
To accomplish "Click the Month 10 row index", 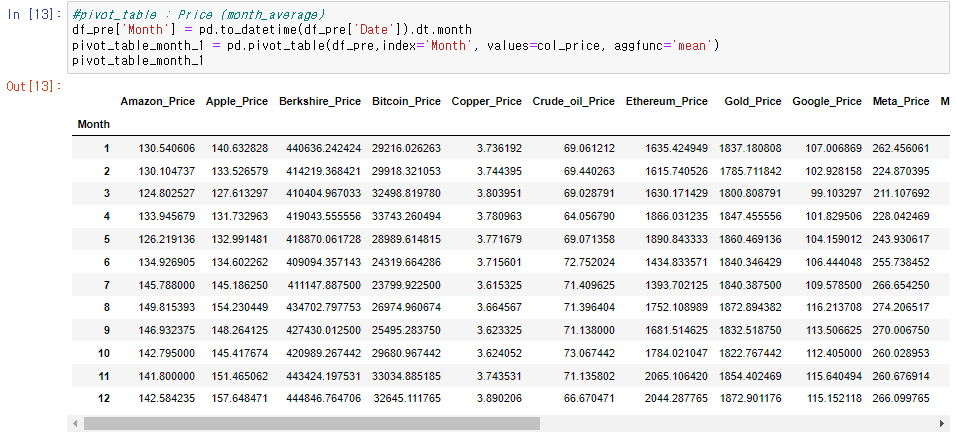I will tap(104, 353).
